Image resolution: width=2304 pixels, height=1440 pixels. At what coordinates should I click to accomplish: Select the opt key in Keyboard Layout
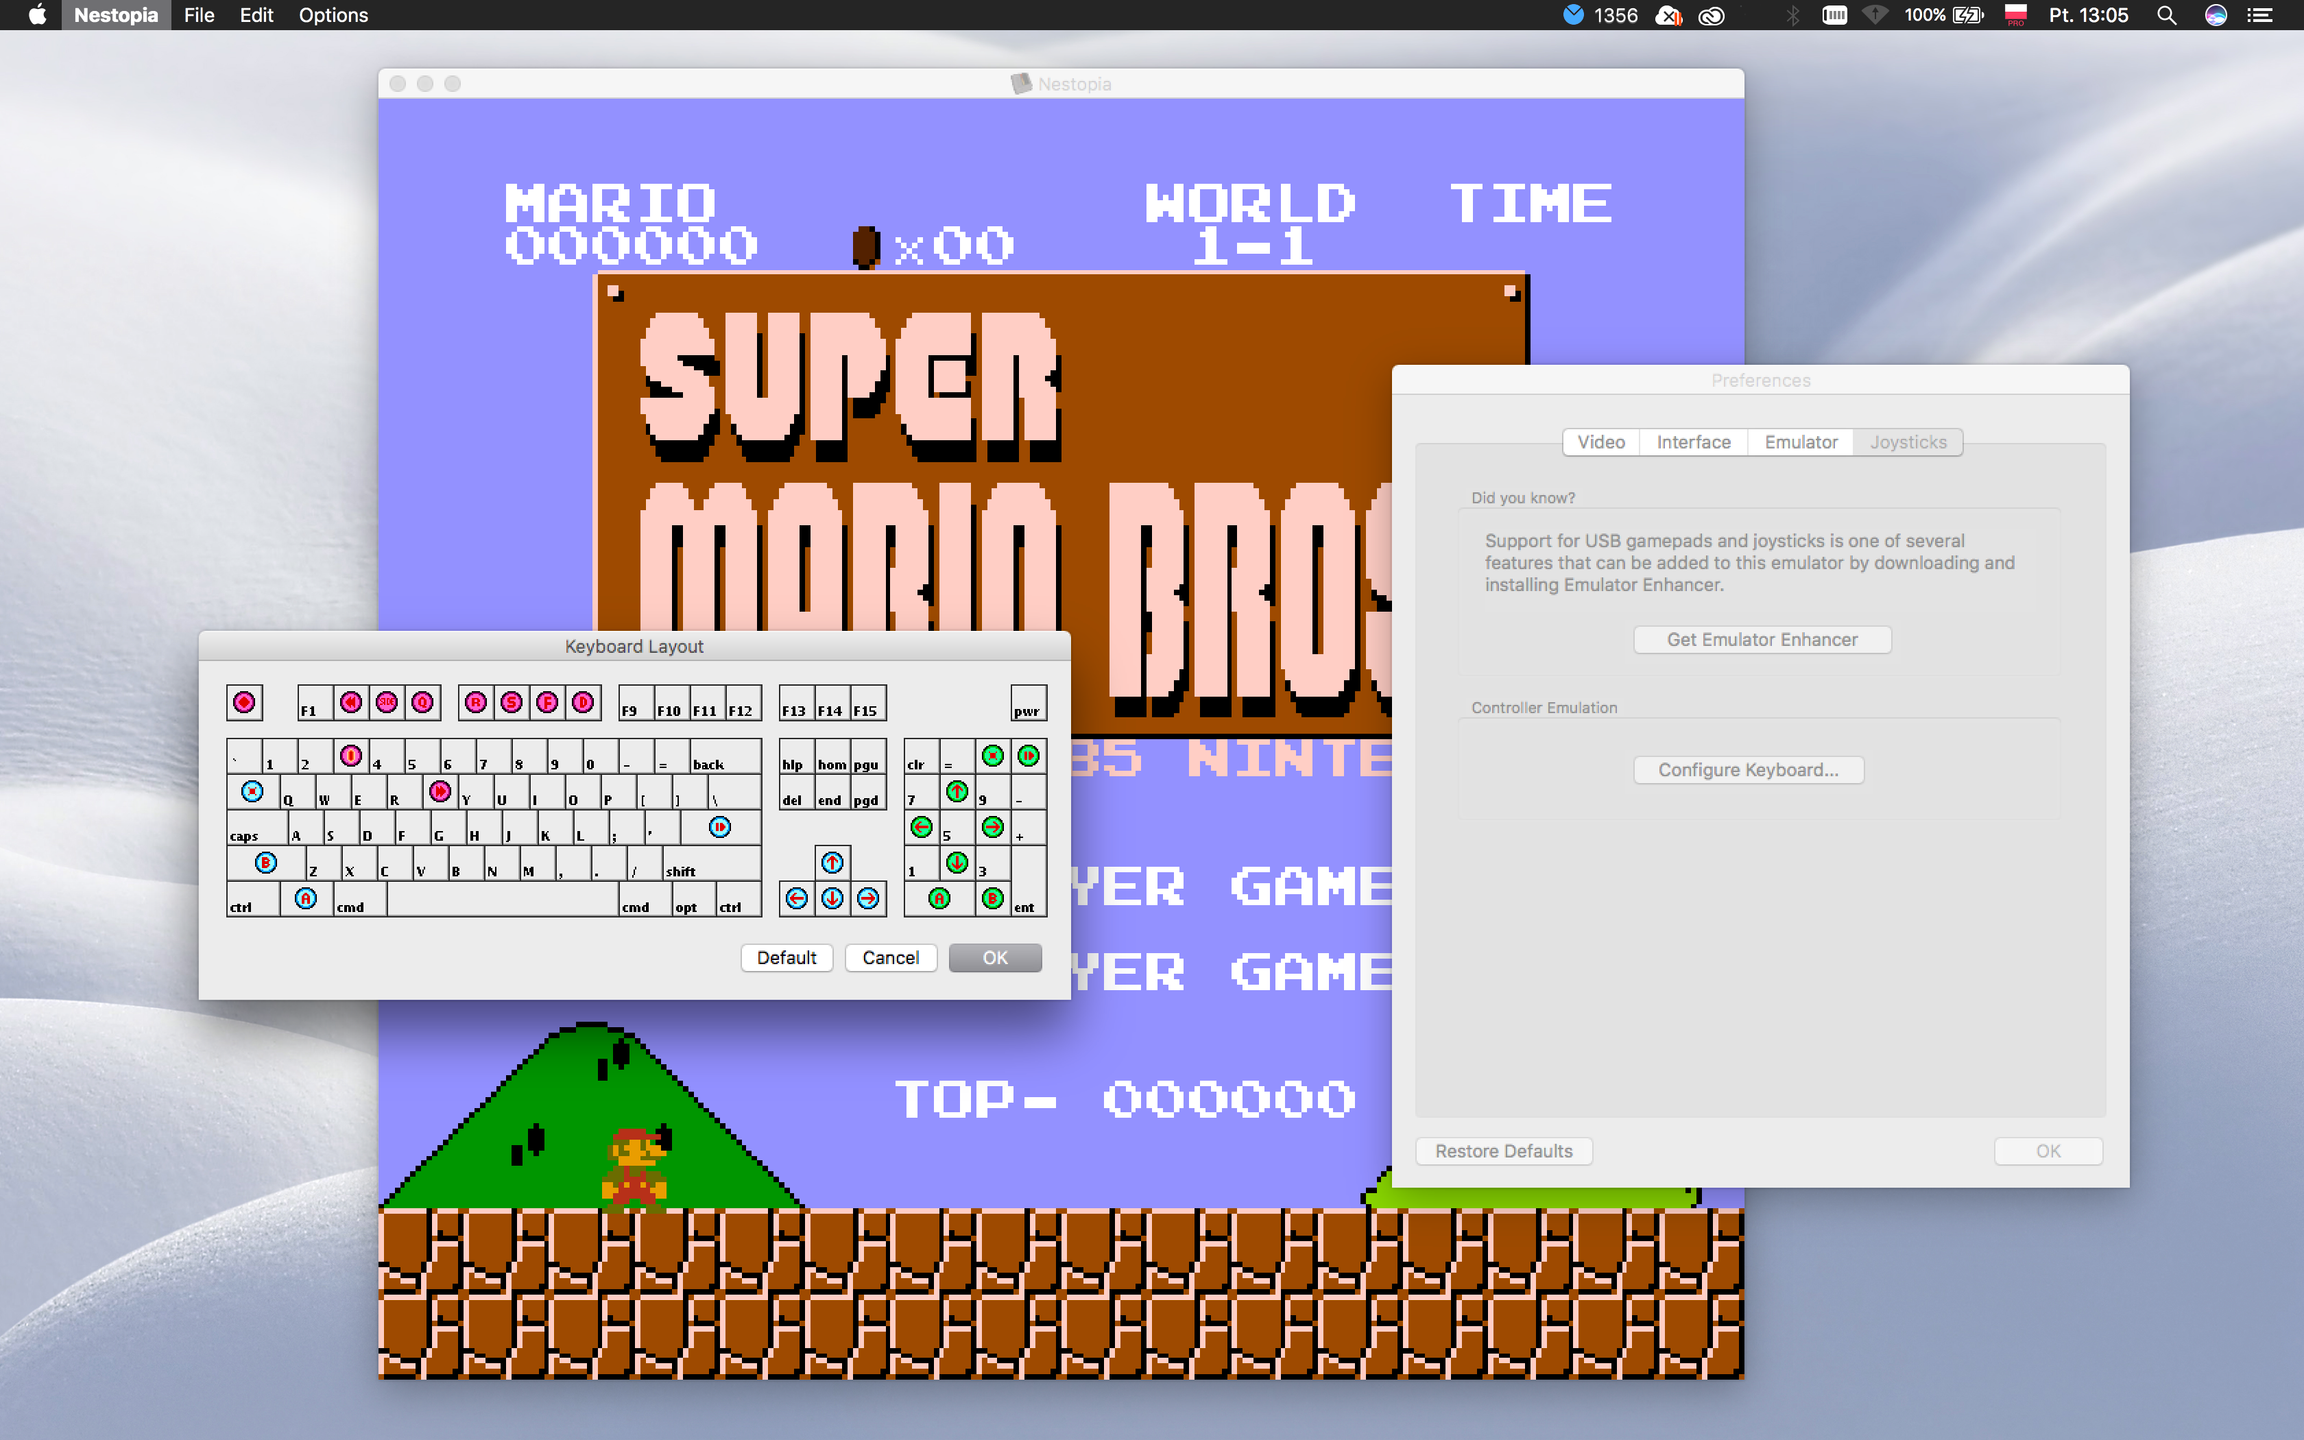(689, 898)
